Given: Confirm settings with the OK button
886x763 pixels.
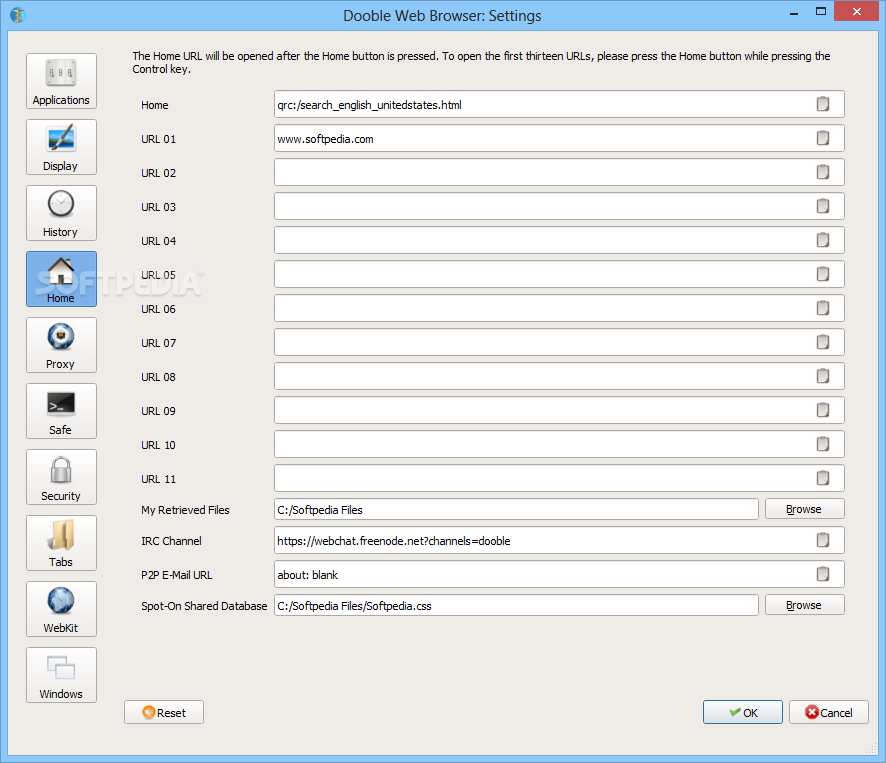Looking at the screenshot, I should pos(742,712).
